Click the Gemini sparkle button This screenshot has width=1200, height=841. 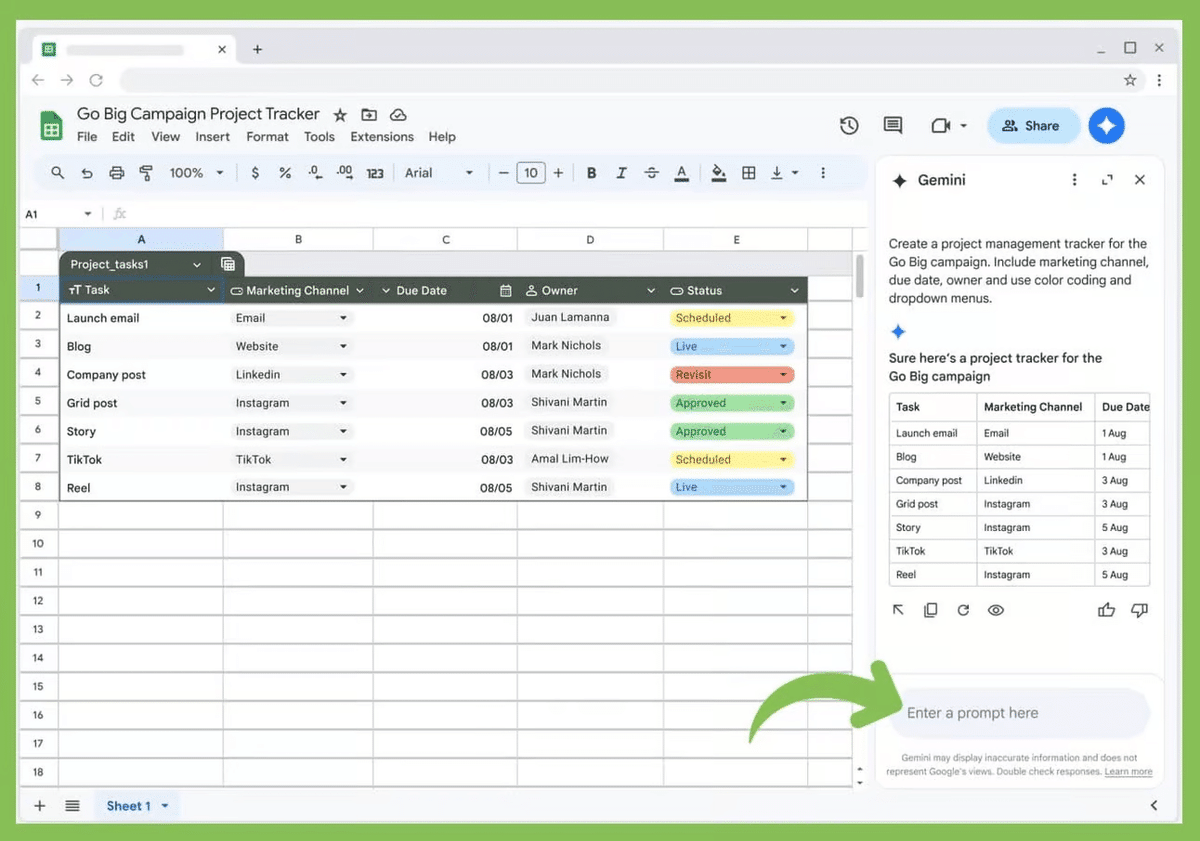click(1107, 125)
